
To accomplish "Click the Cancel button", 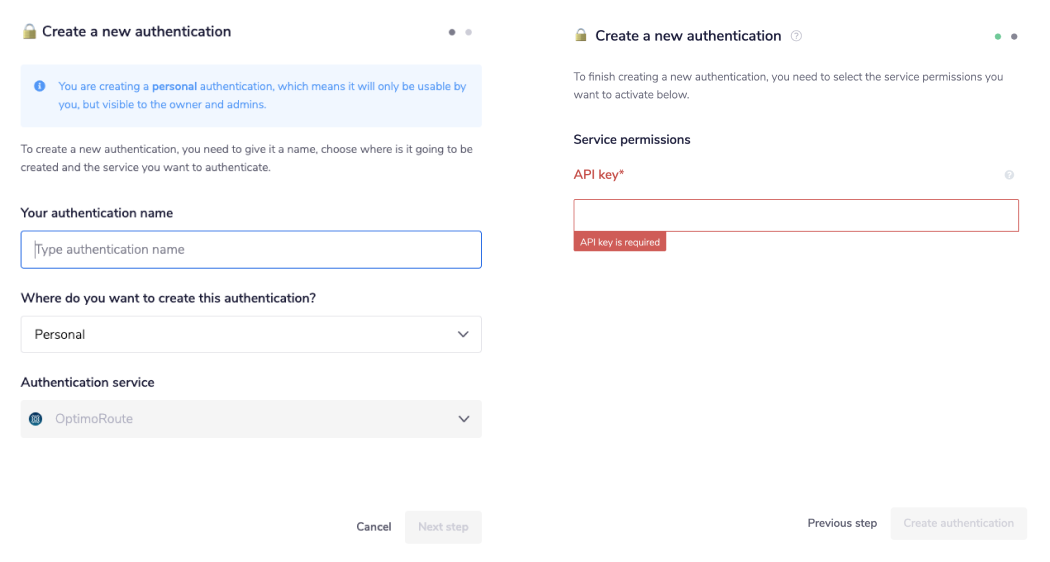I will pyautogui.click(x=374, y=527).
